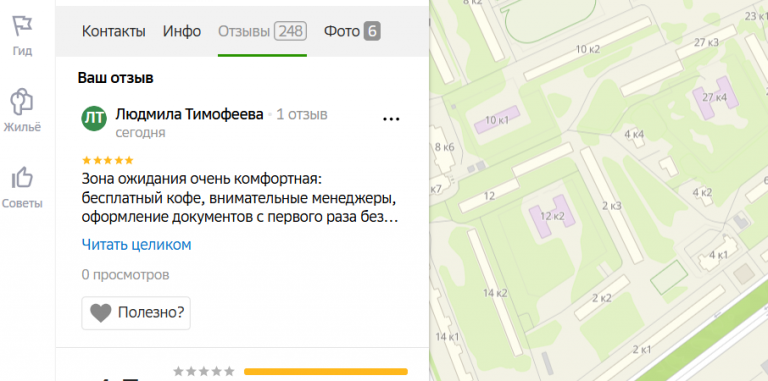768x381 pixels.
Task: Click the yellow five-star rating distribution bar
Action: pyautogui.click(x=326, y=372)
